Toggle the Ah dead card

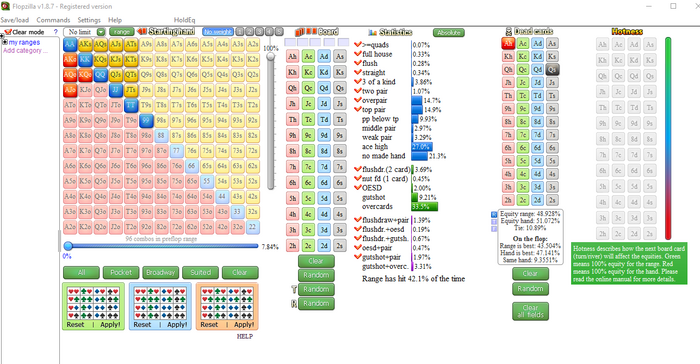click(508, 43)
